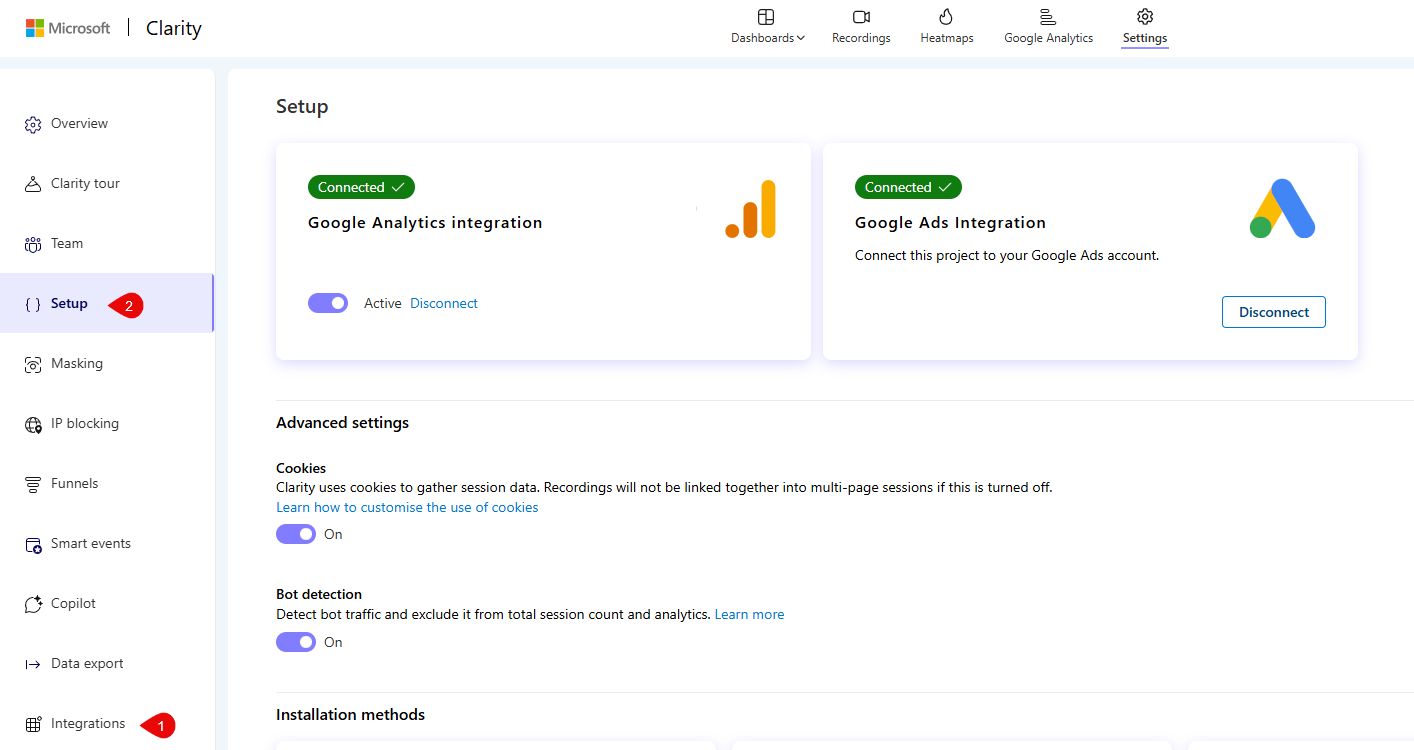Open the Settings tab label

coord(1145,38)
